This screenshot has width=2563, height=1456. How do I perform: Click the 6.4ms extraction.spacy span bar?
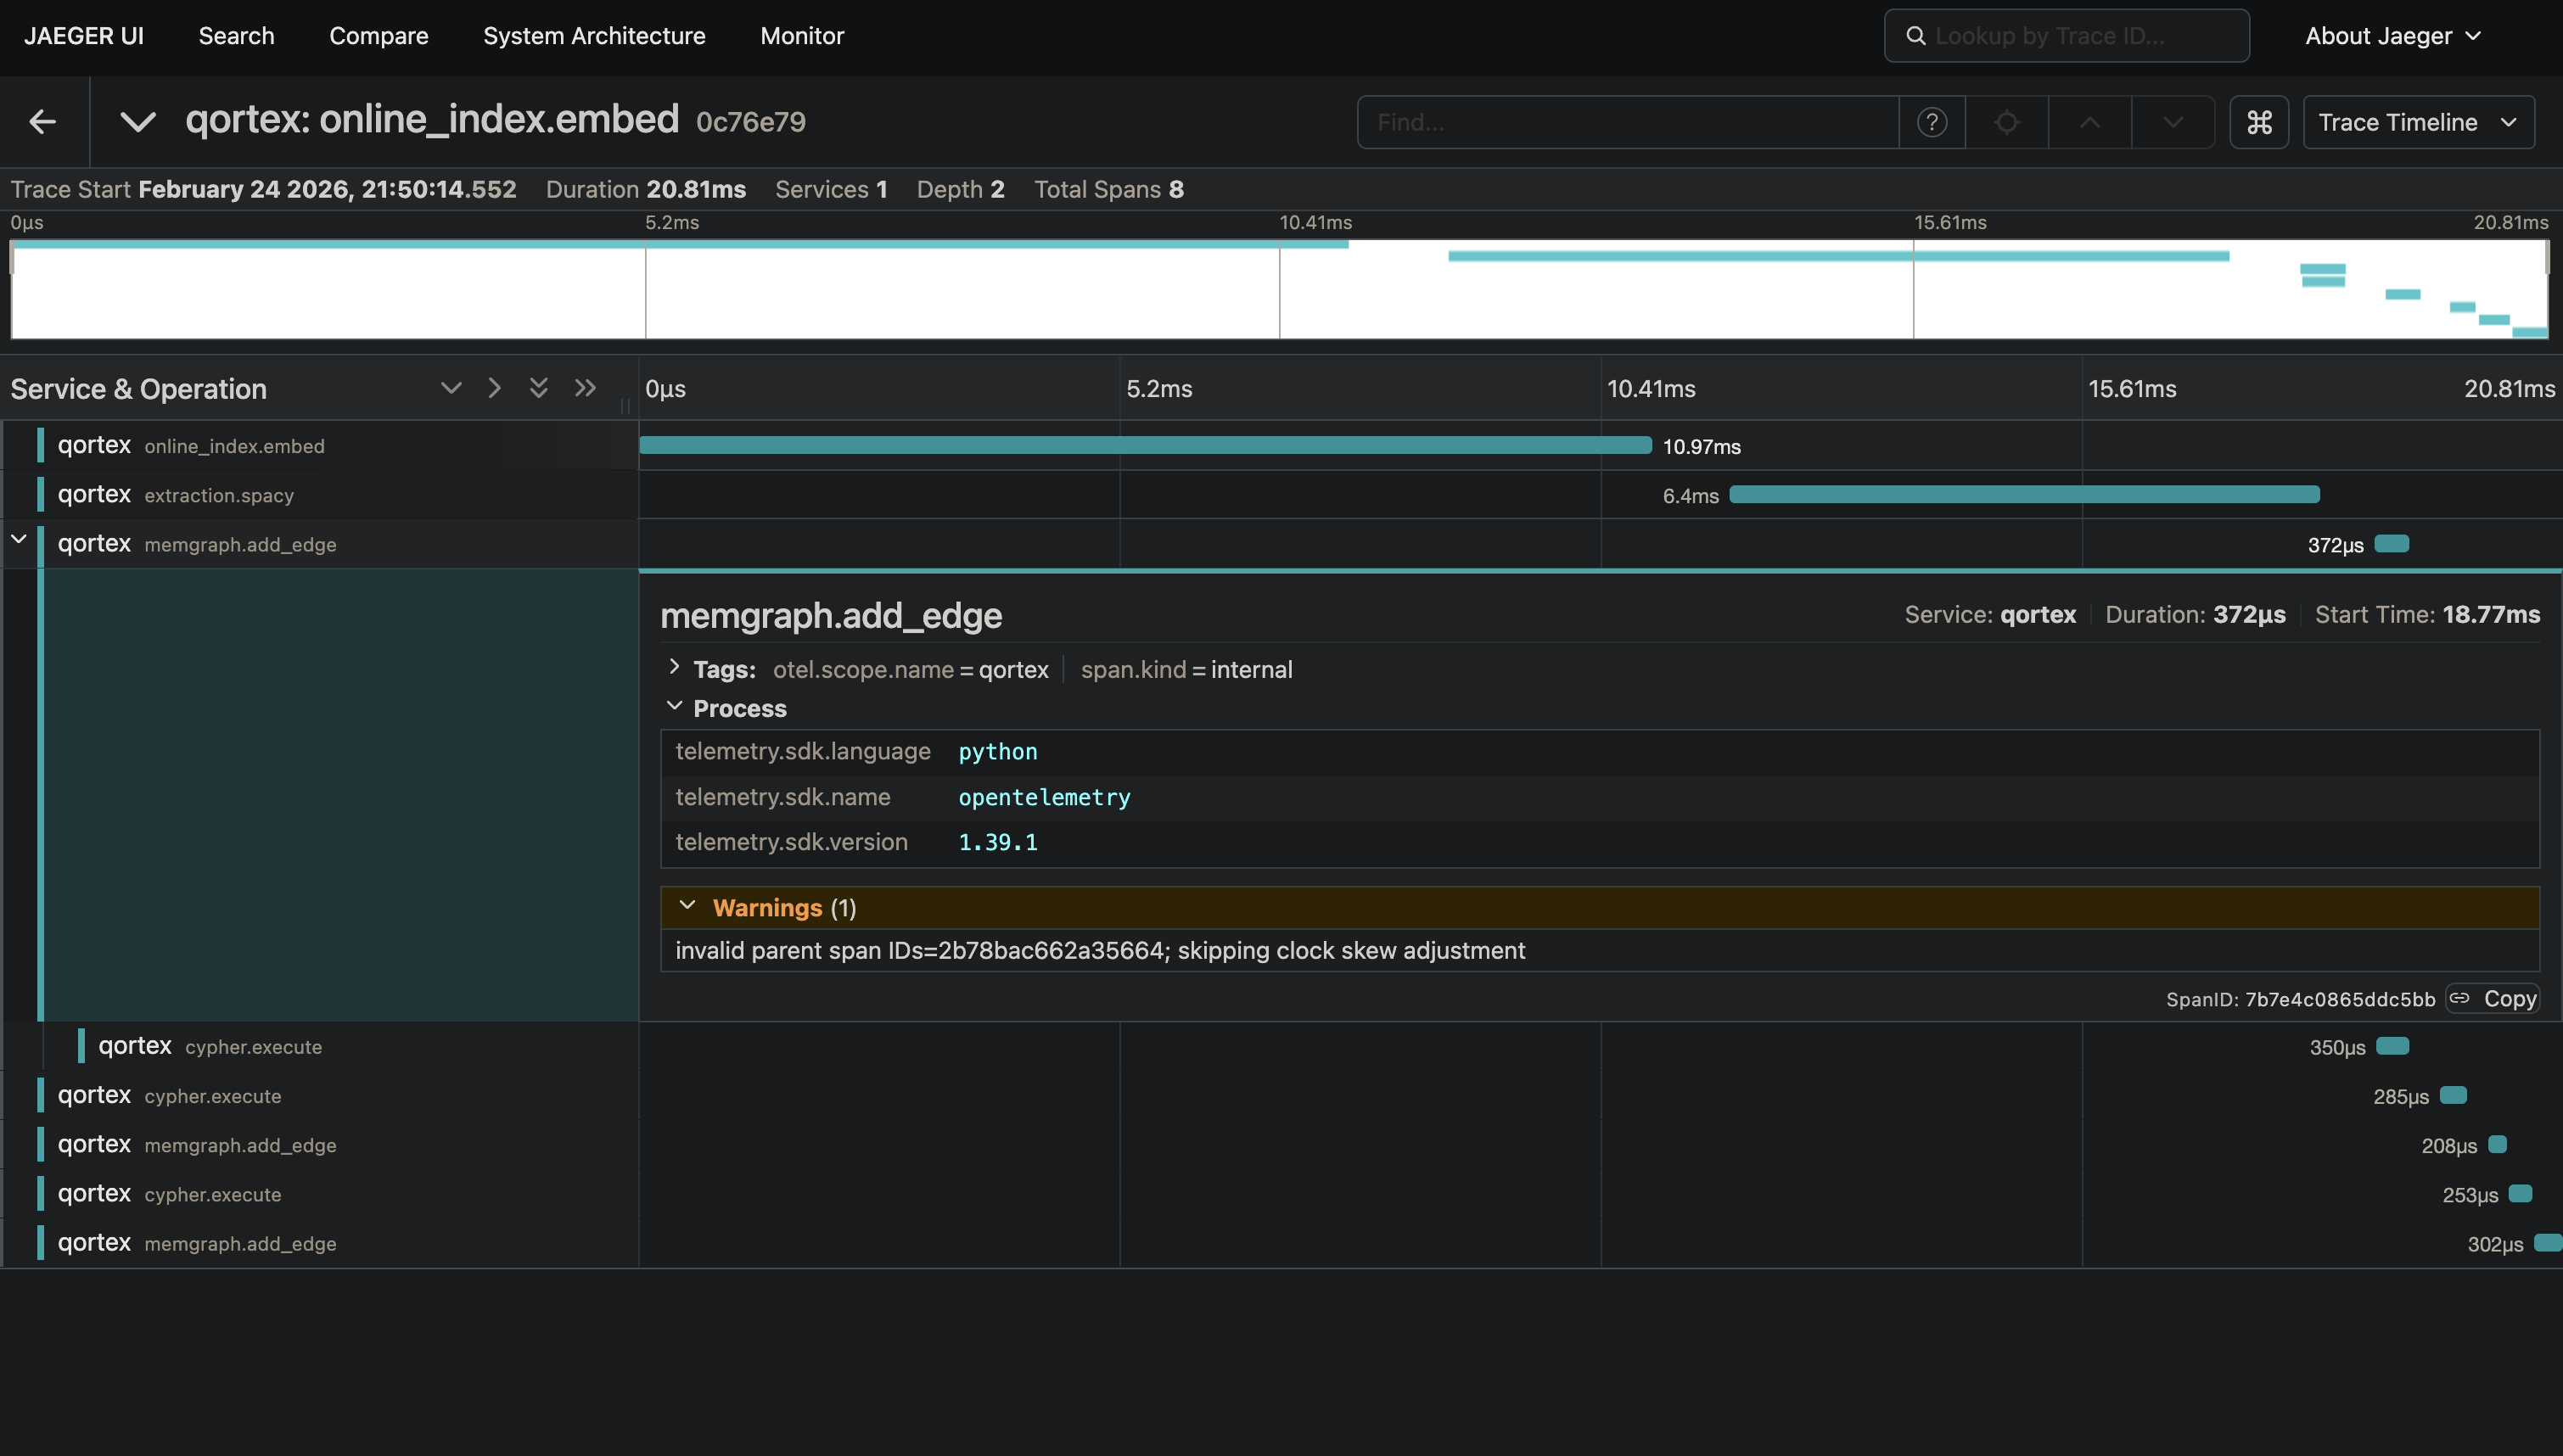(x=2024, y=494)
